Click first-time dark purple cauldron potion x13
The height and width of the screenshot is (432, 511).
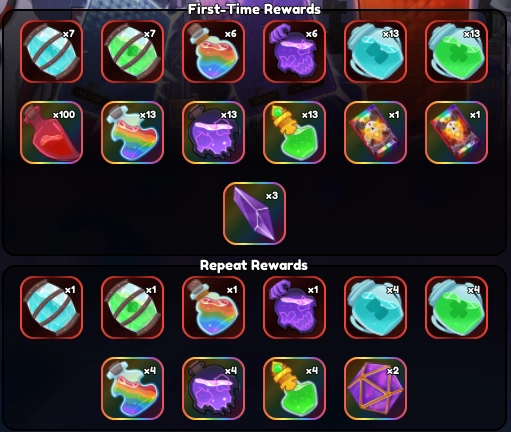213,132
